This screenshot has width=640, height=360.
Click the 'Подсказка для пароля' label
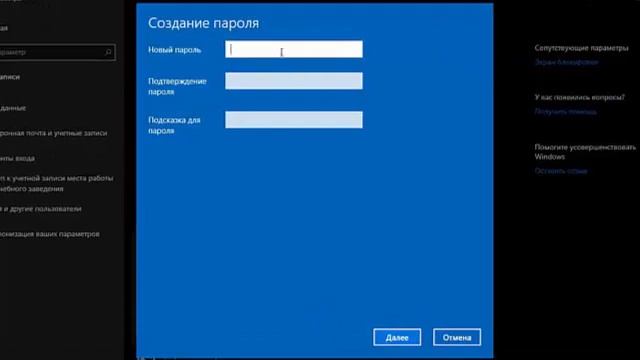[174, 125]
